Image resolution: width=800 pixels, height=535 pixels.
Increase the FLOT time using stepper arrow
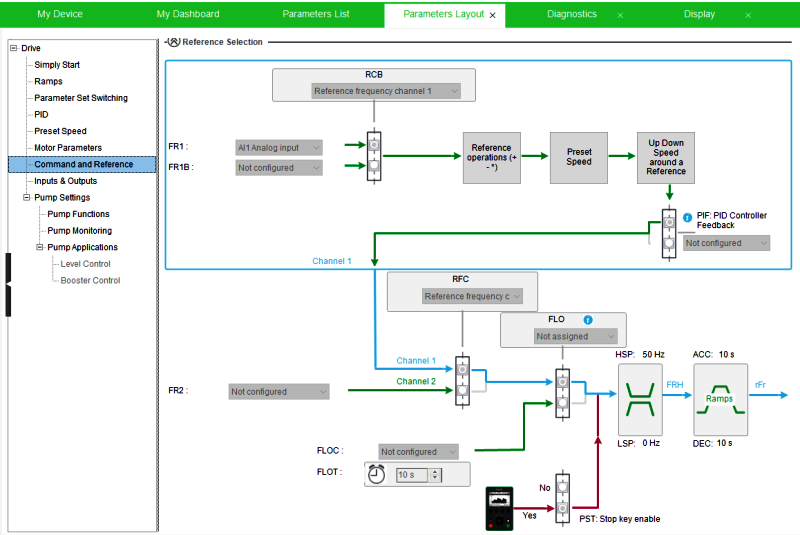(435, 471)
